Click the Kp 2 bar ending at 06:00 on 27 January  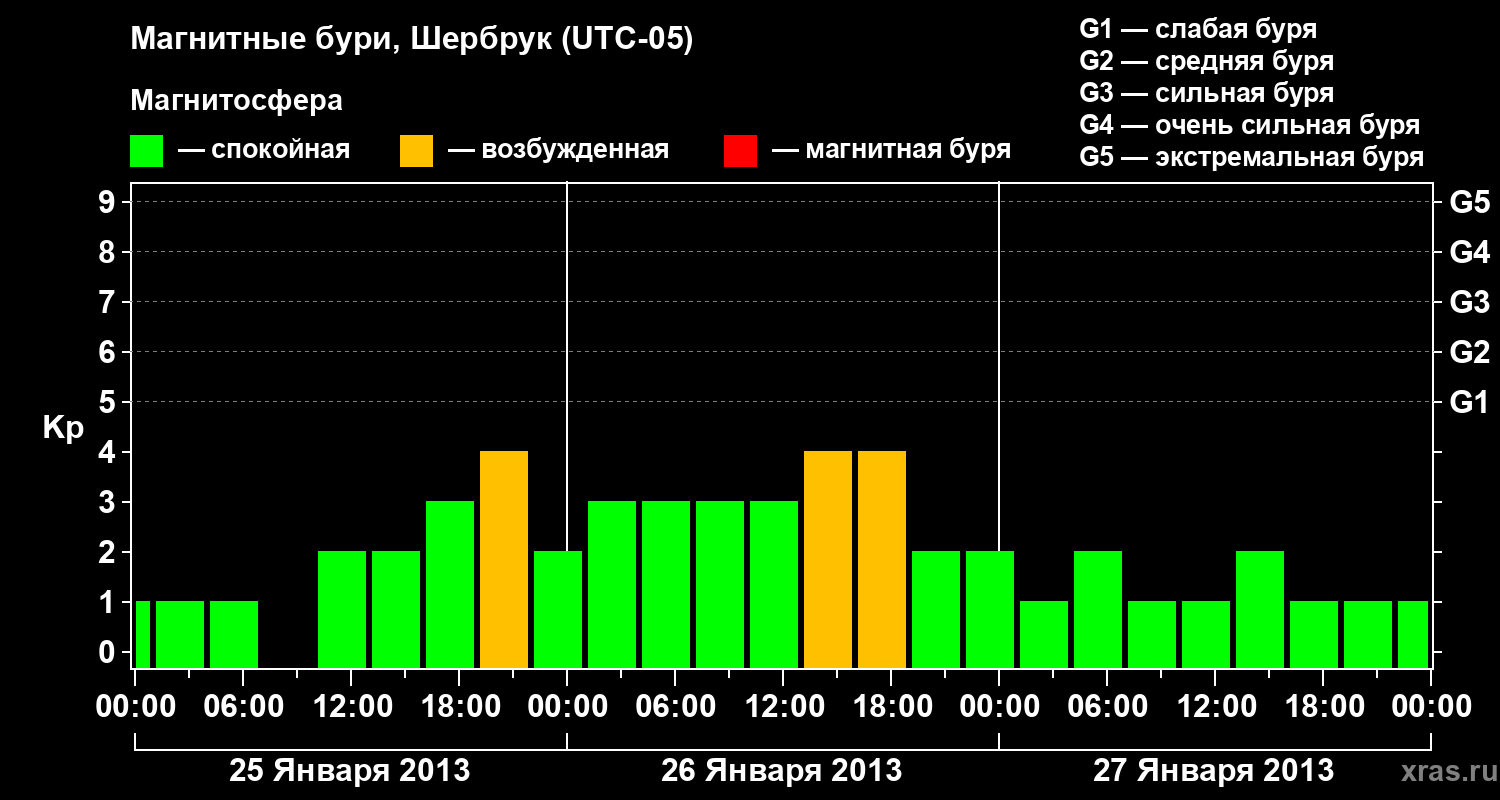click(1098, 609)
